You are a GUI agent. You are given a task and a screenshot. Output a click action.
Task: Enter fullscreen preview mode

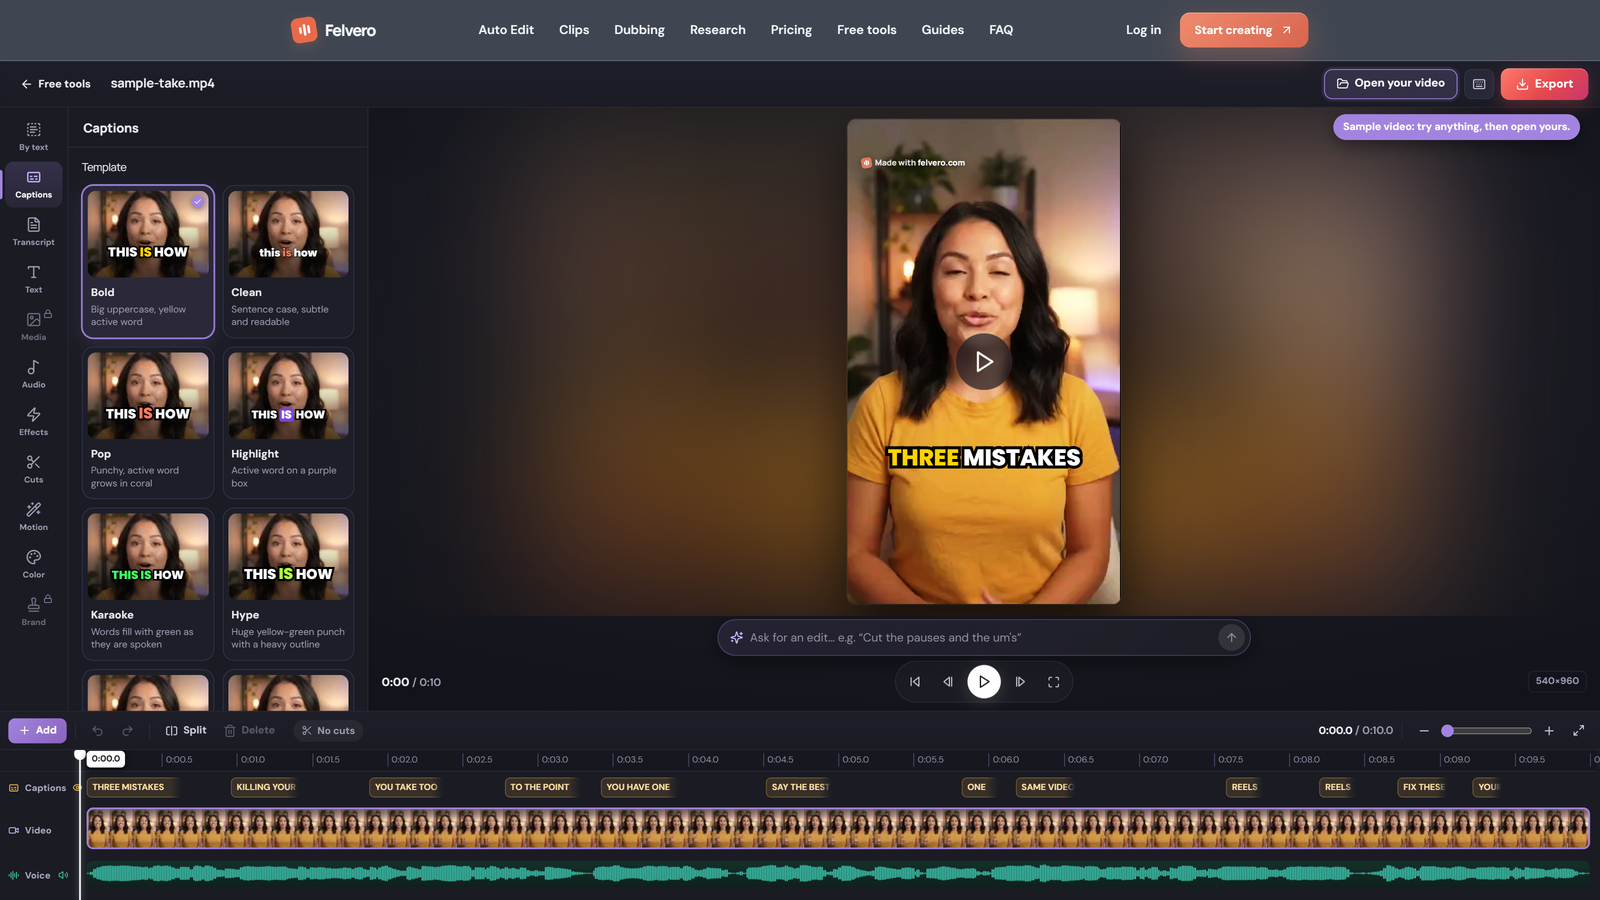(1053, 682)
